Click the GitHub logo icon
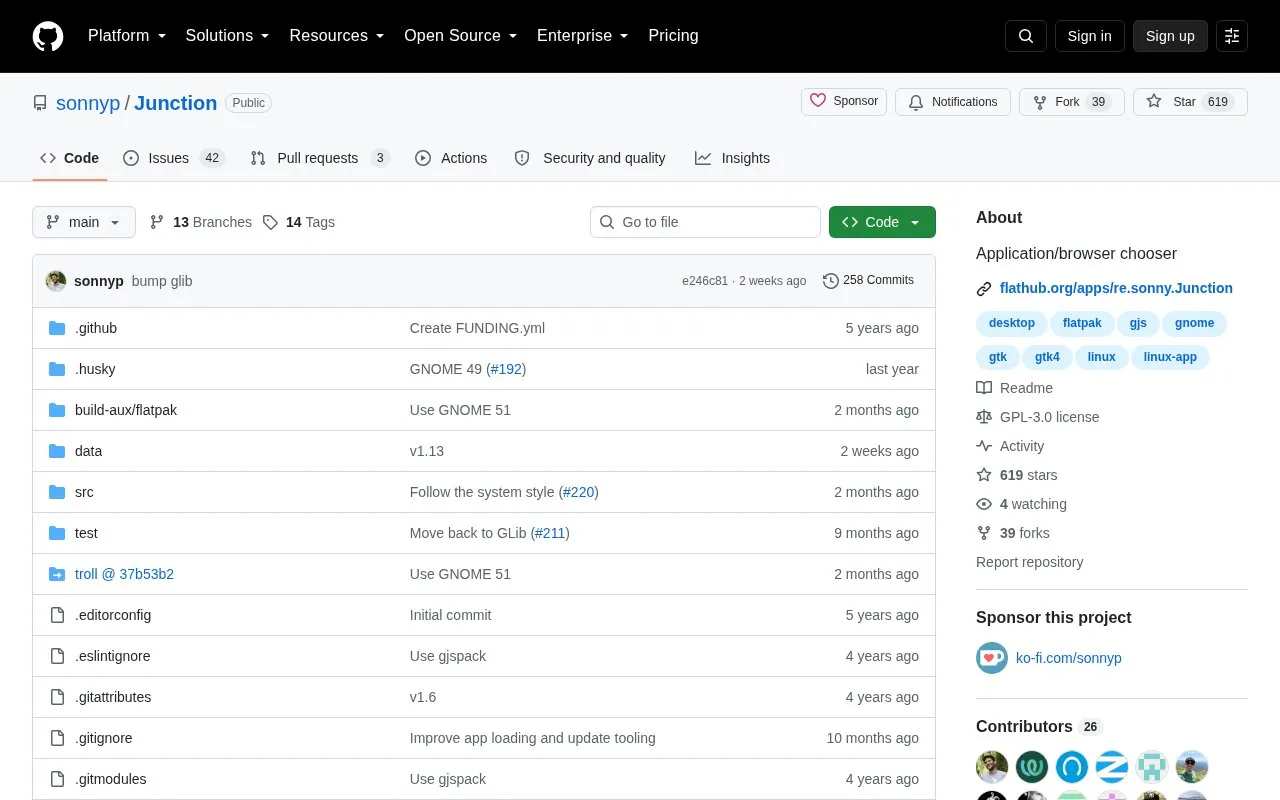1280x800 pixels. (48, 36)
